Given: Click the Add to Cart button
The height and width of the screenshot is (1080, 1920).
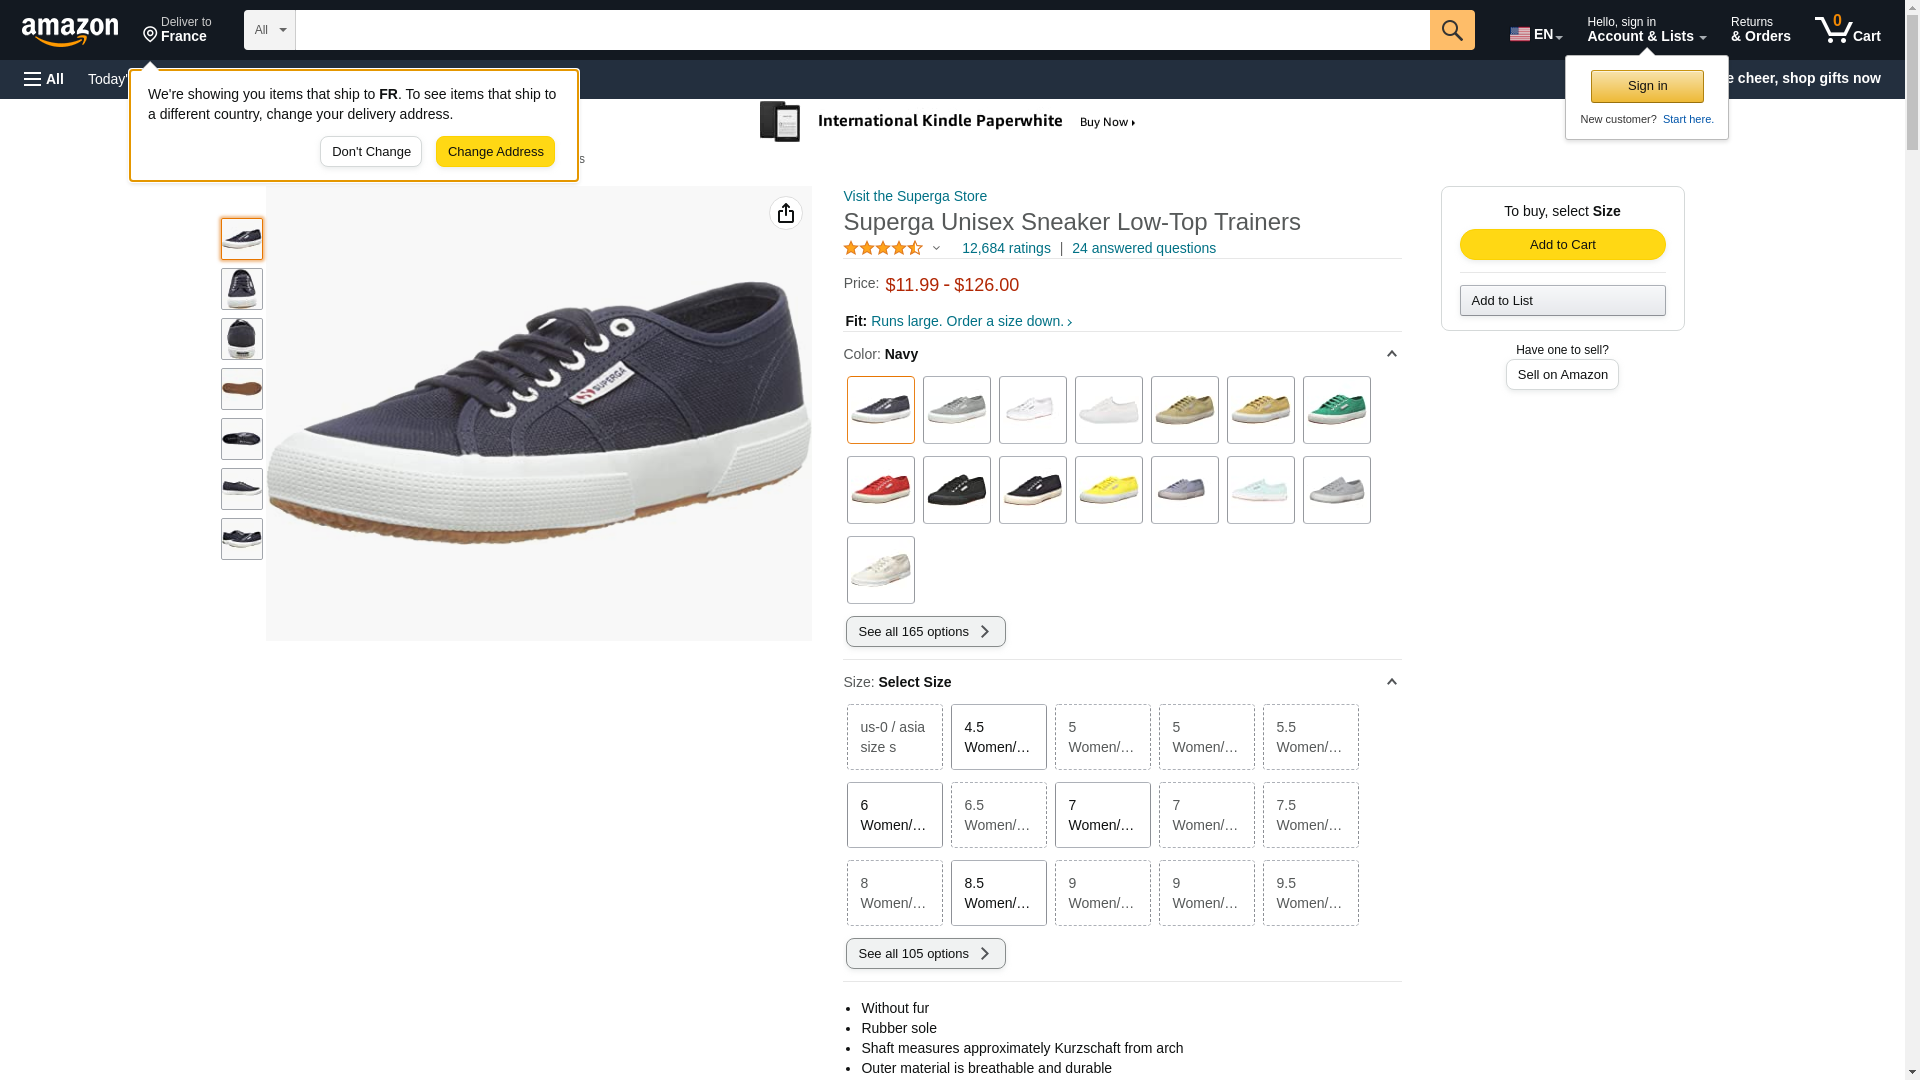Looking at the screenshot, I should tap(1562, 245).
